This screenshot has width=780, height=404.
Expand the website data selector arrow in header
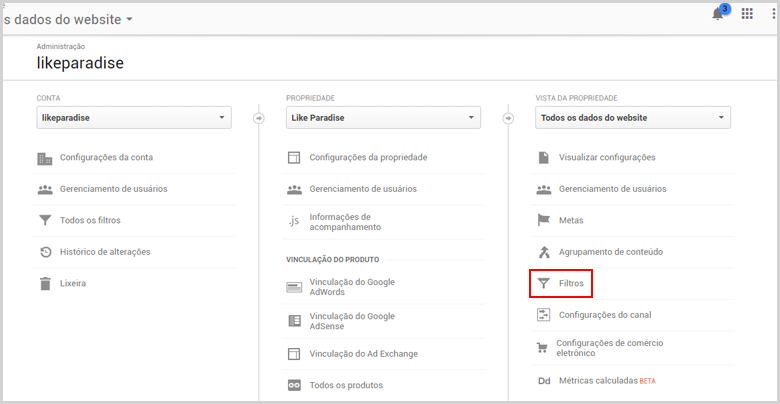129,20
